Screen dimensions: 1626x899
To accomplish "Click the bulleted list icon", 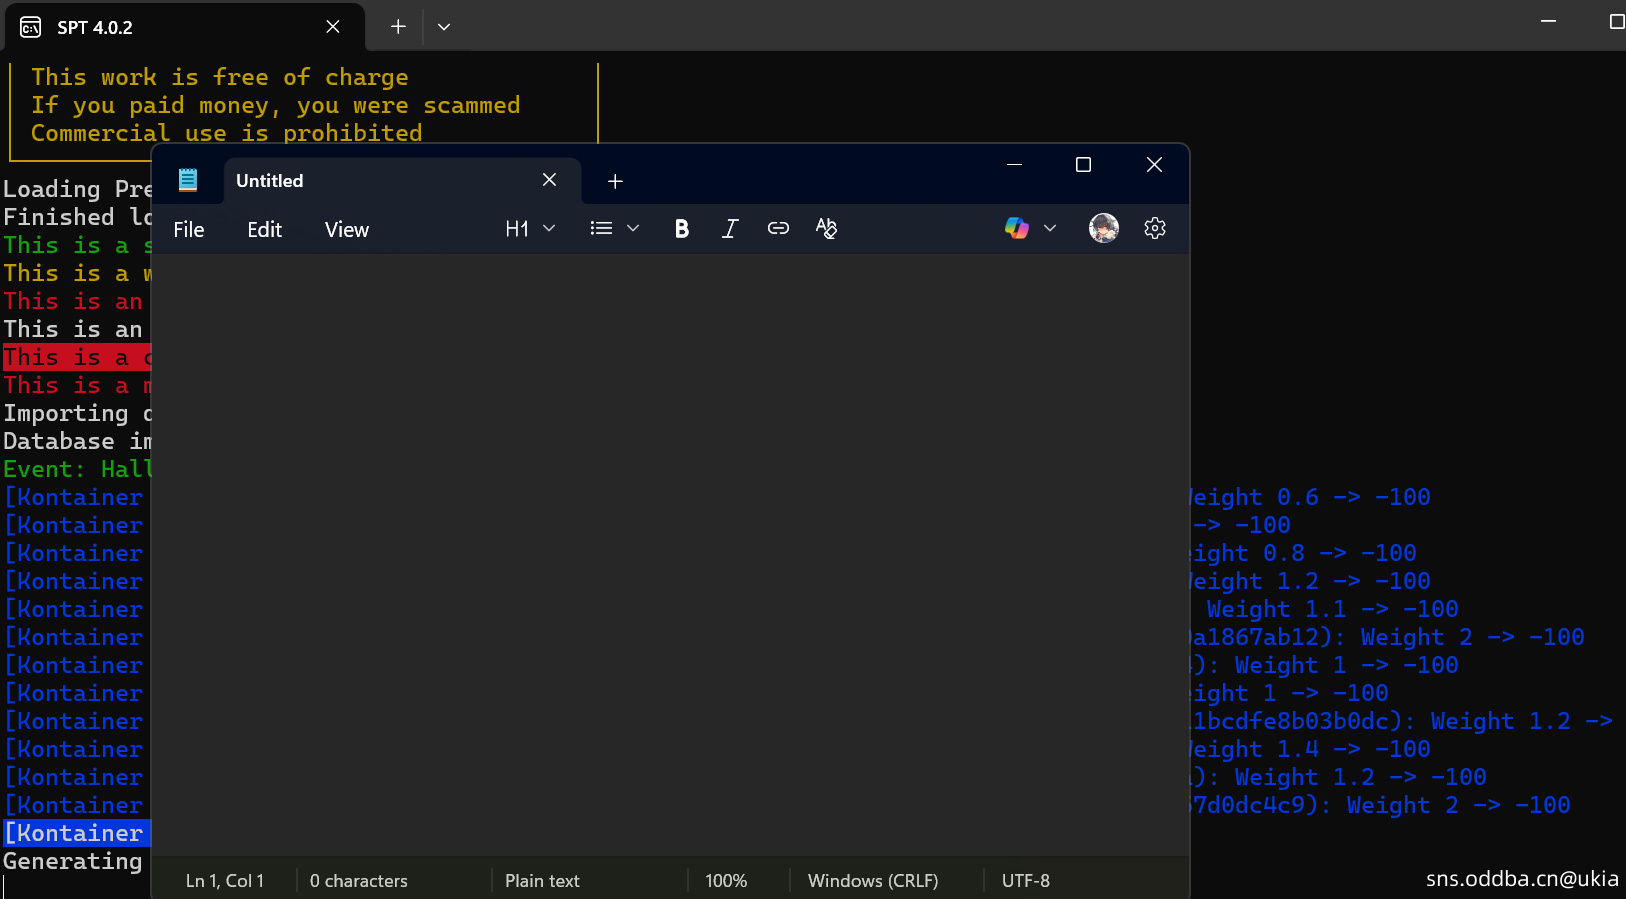I will pyautogui.click(x=601, y=229).
